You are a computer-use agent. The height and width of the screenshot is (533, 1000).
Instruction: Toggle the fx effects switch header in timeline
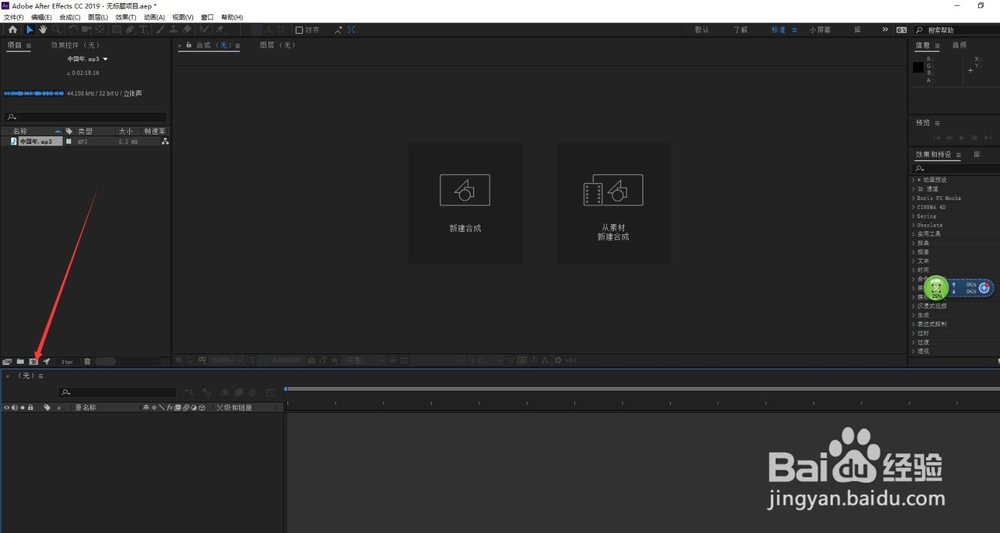tap(170, 407)
